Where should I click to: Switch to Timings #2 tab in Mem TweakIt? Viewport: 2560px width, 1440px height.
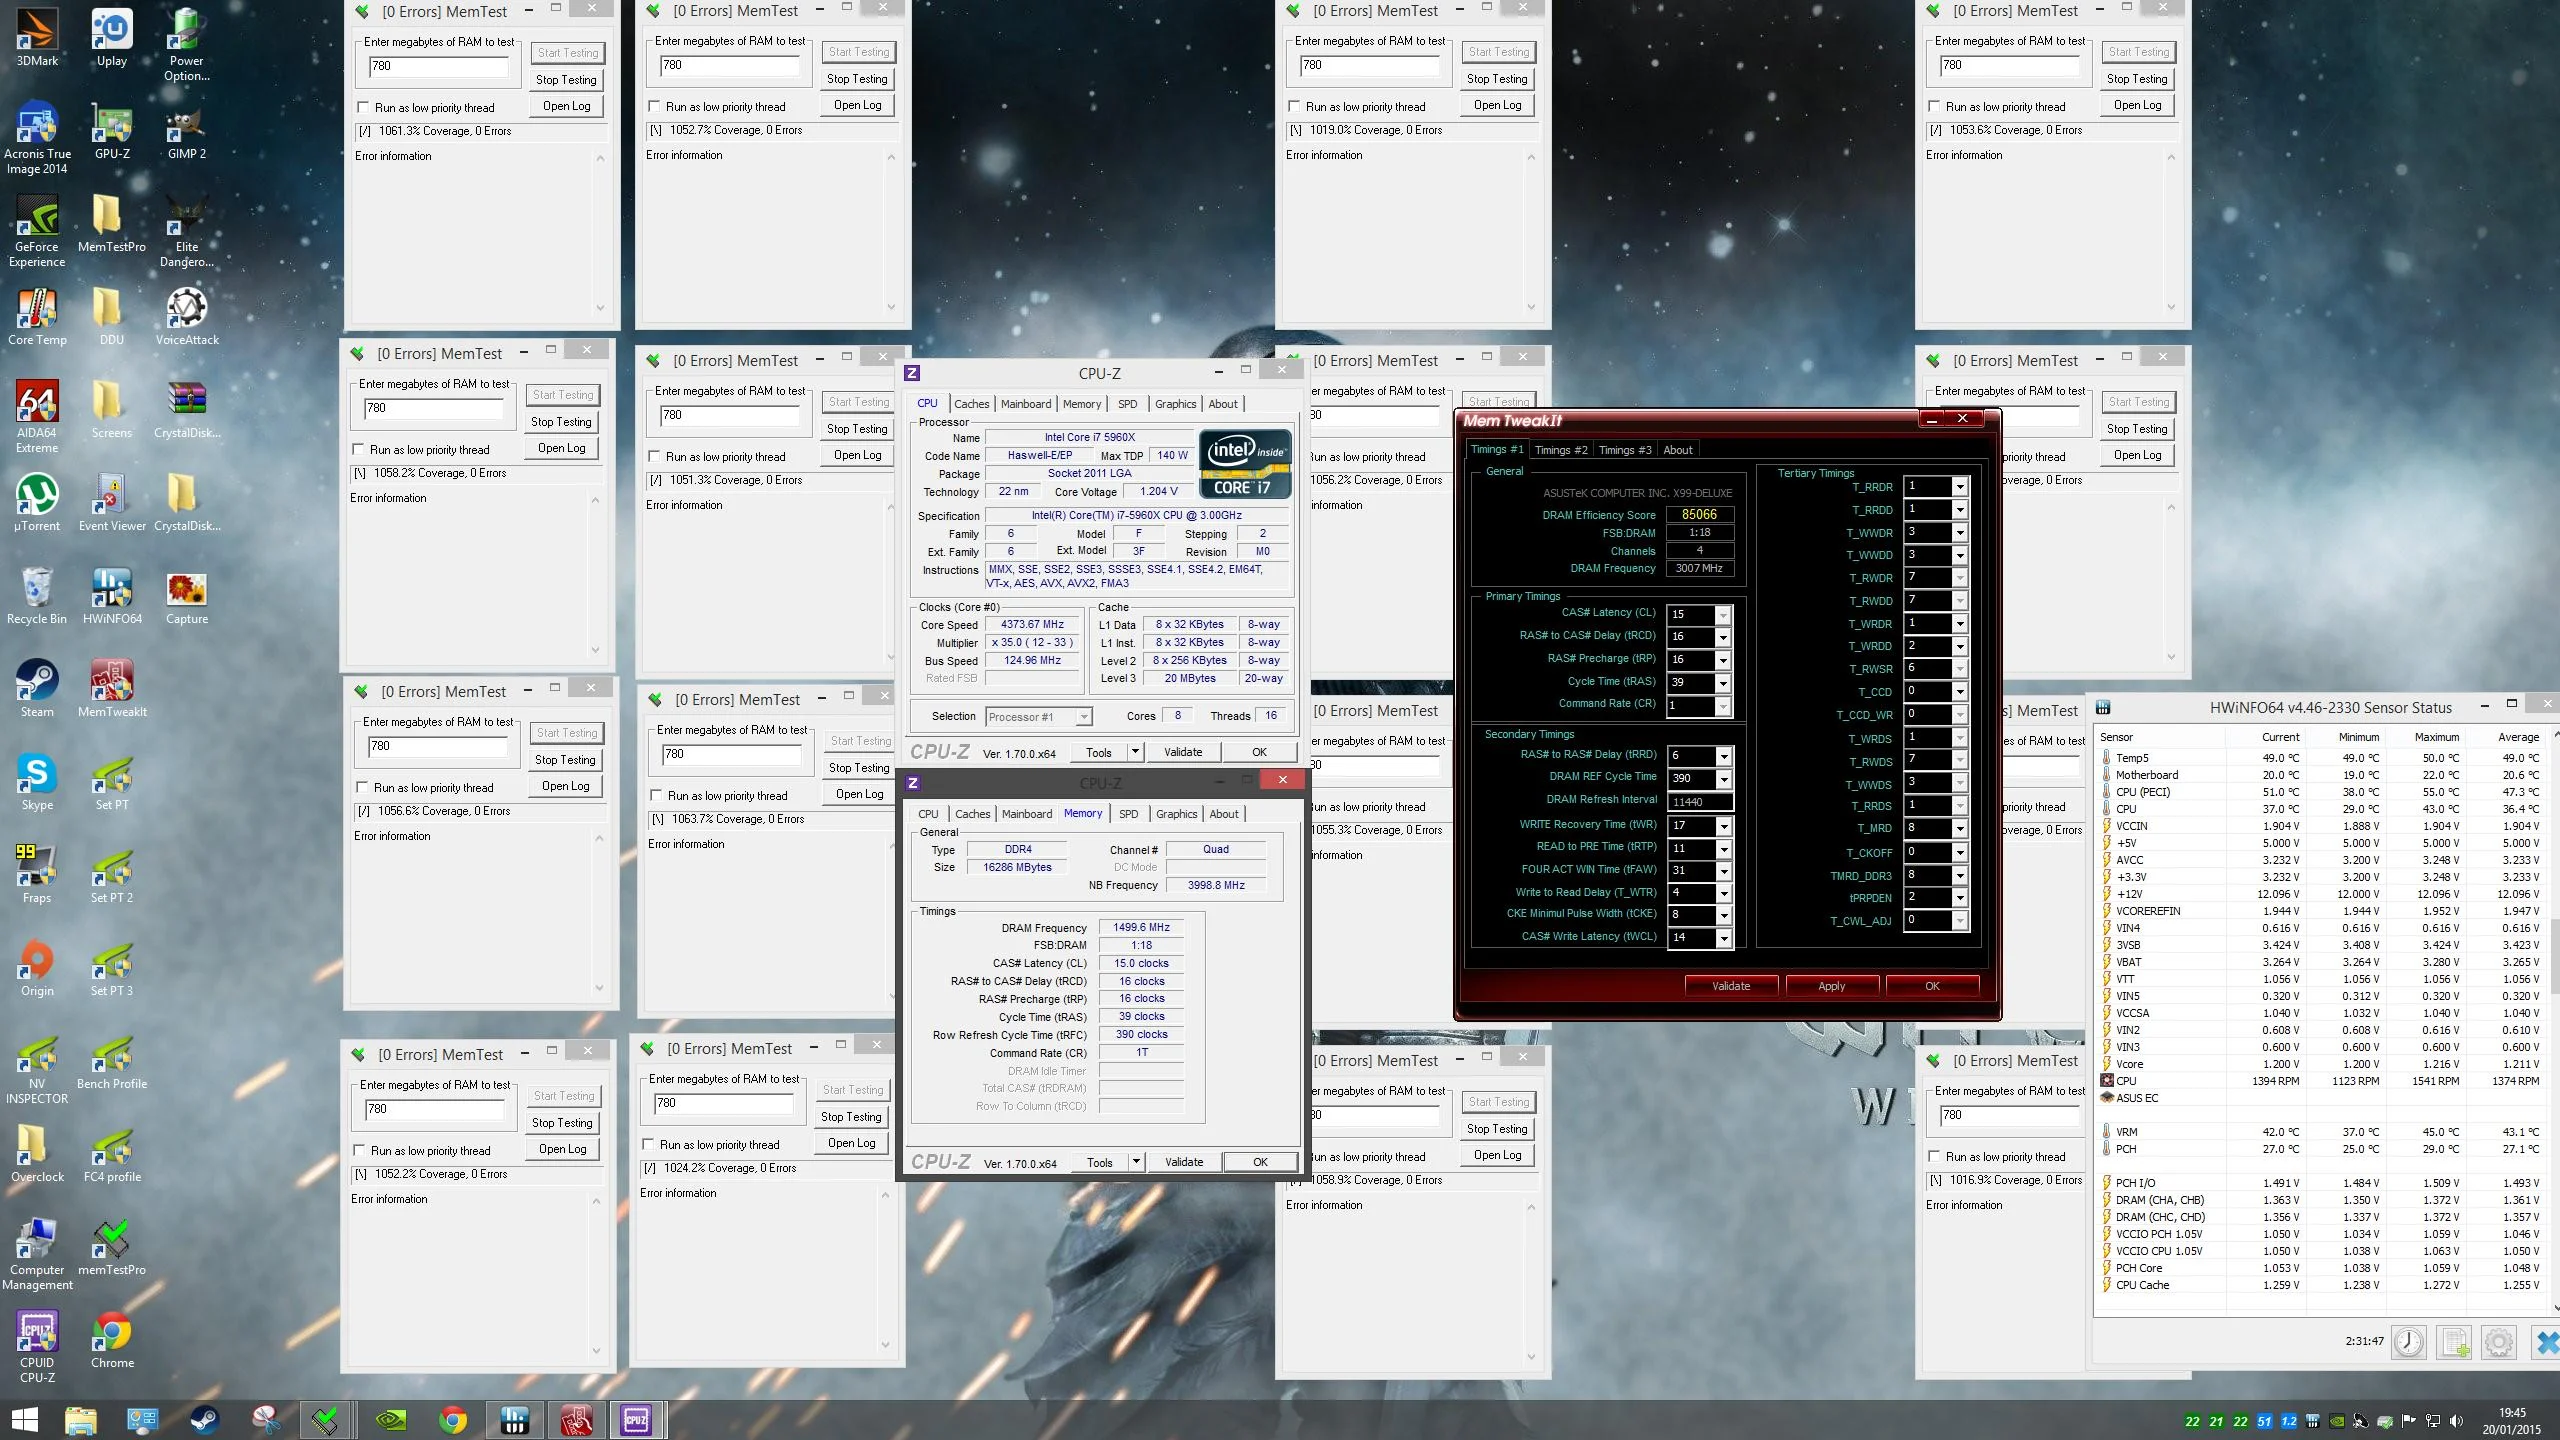click(1560, 450)
